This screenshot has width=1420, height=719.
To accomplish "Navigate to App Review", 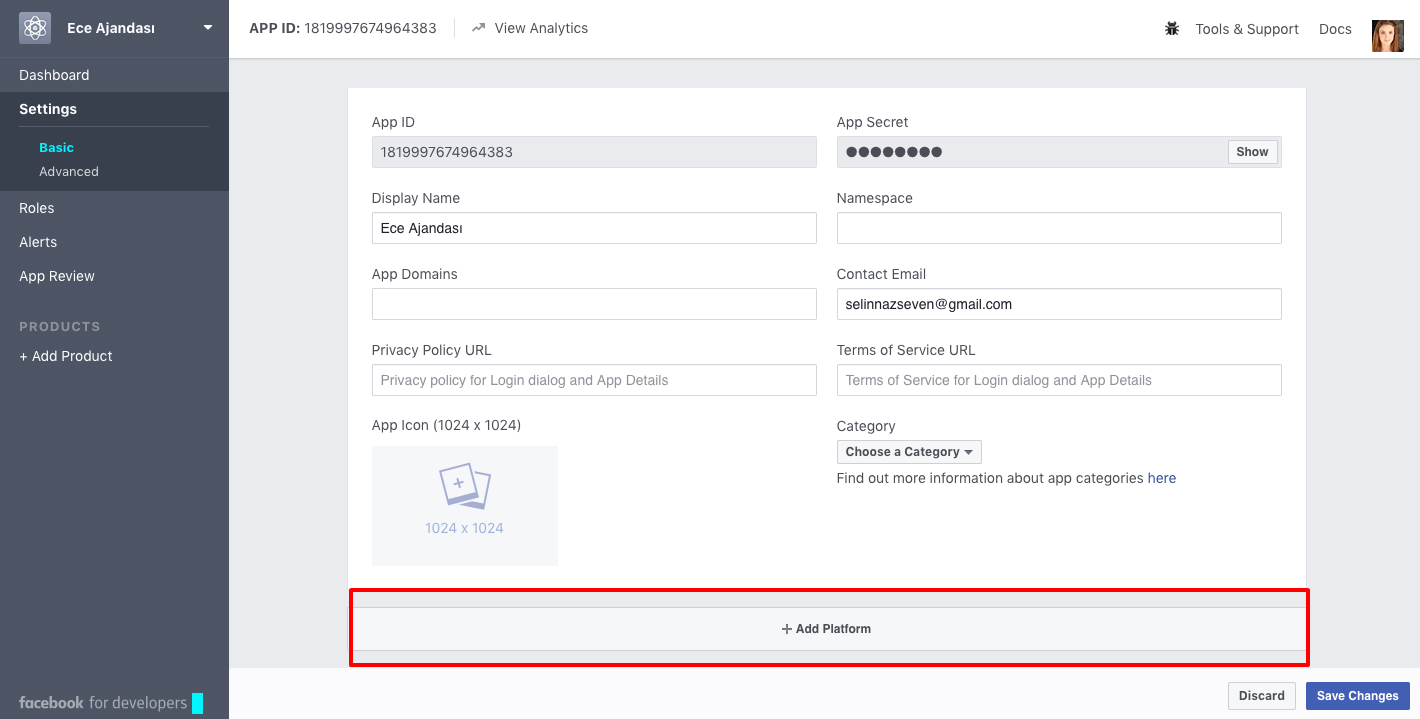I will tap(57, 276).
